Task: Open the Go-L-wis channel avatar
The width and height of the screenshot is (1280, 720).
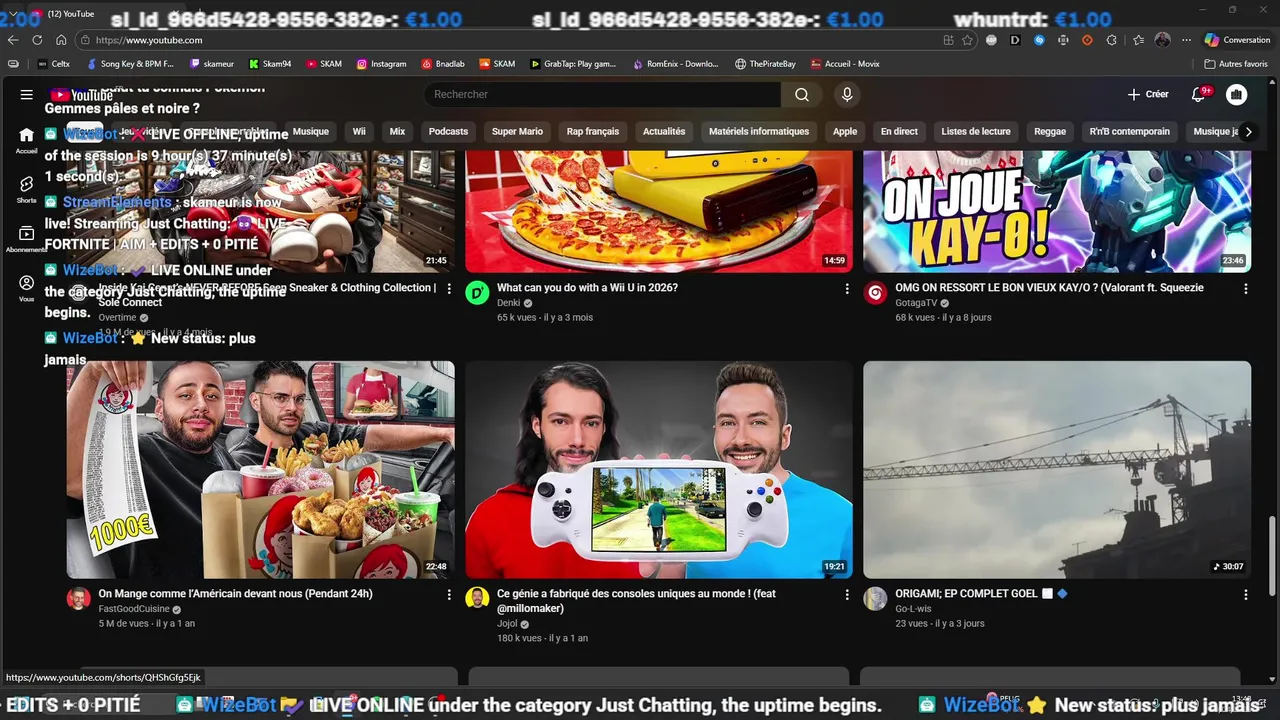Action: click(x=875, y=598)
